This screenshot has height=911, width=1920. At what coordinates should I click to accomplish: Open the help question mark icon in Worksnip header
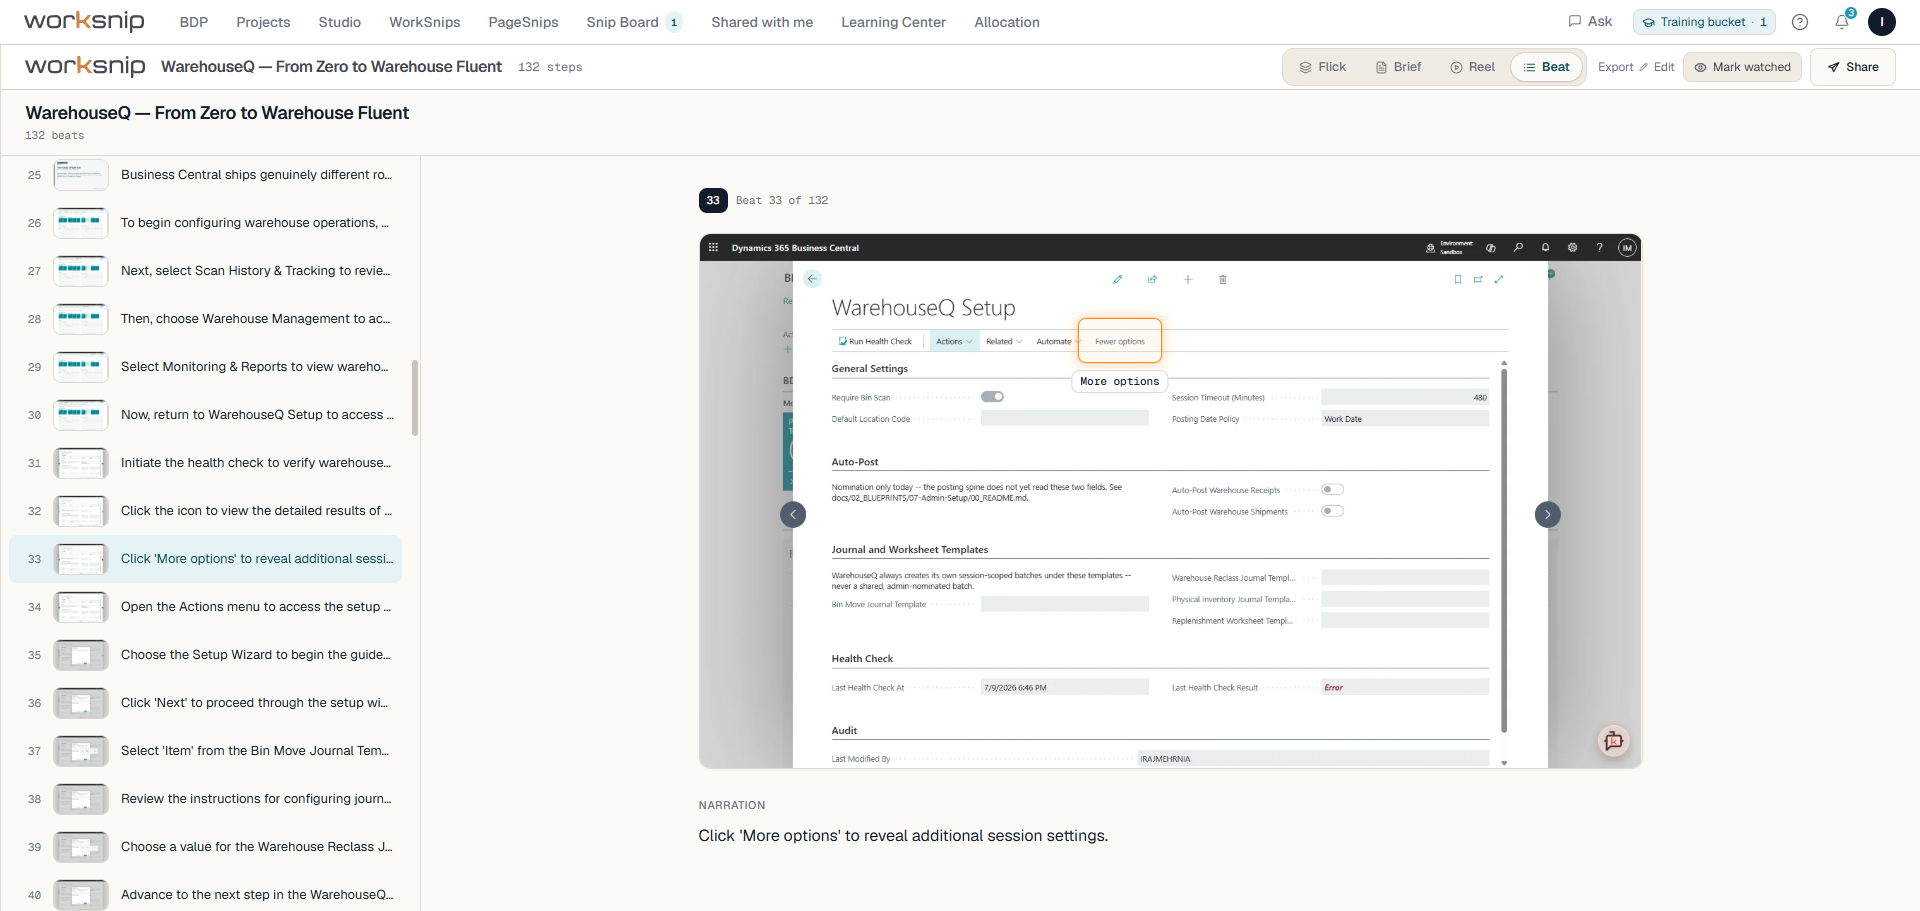point(1800,22)
